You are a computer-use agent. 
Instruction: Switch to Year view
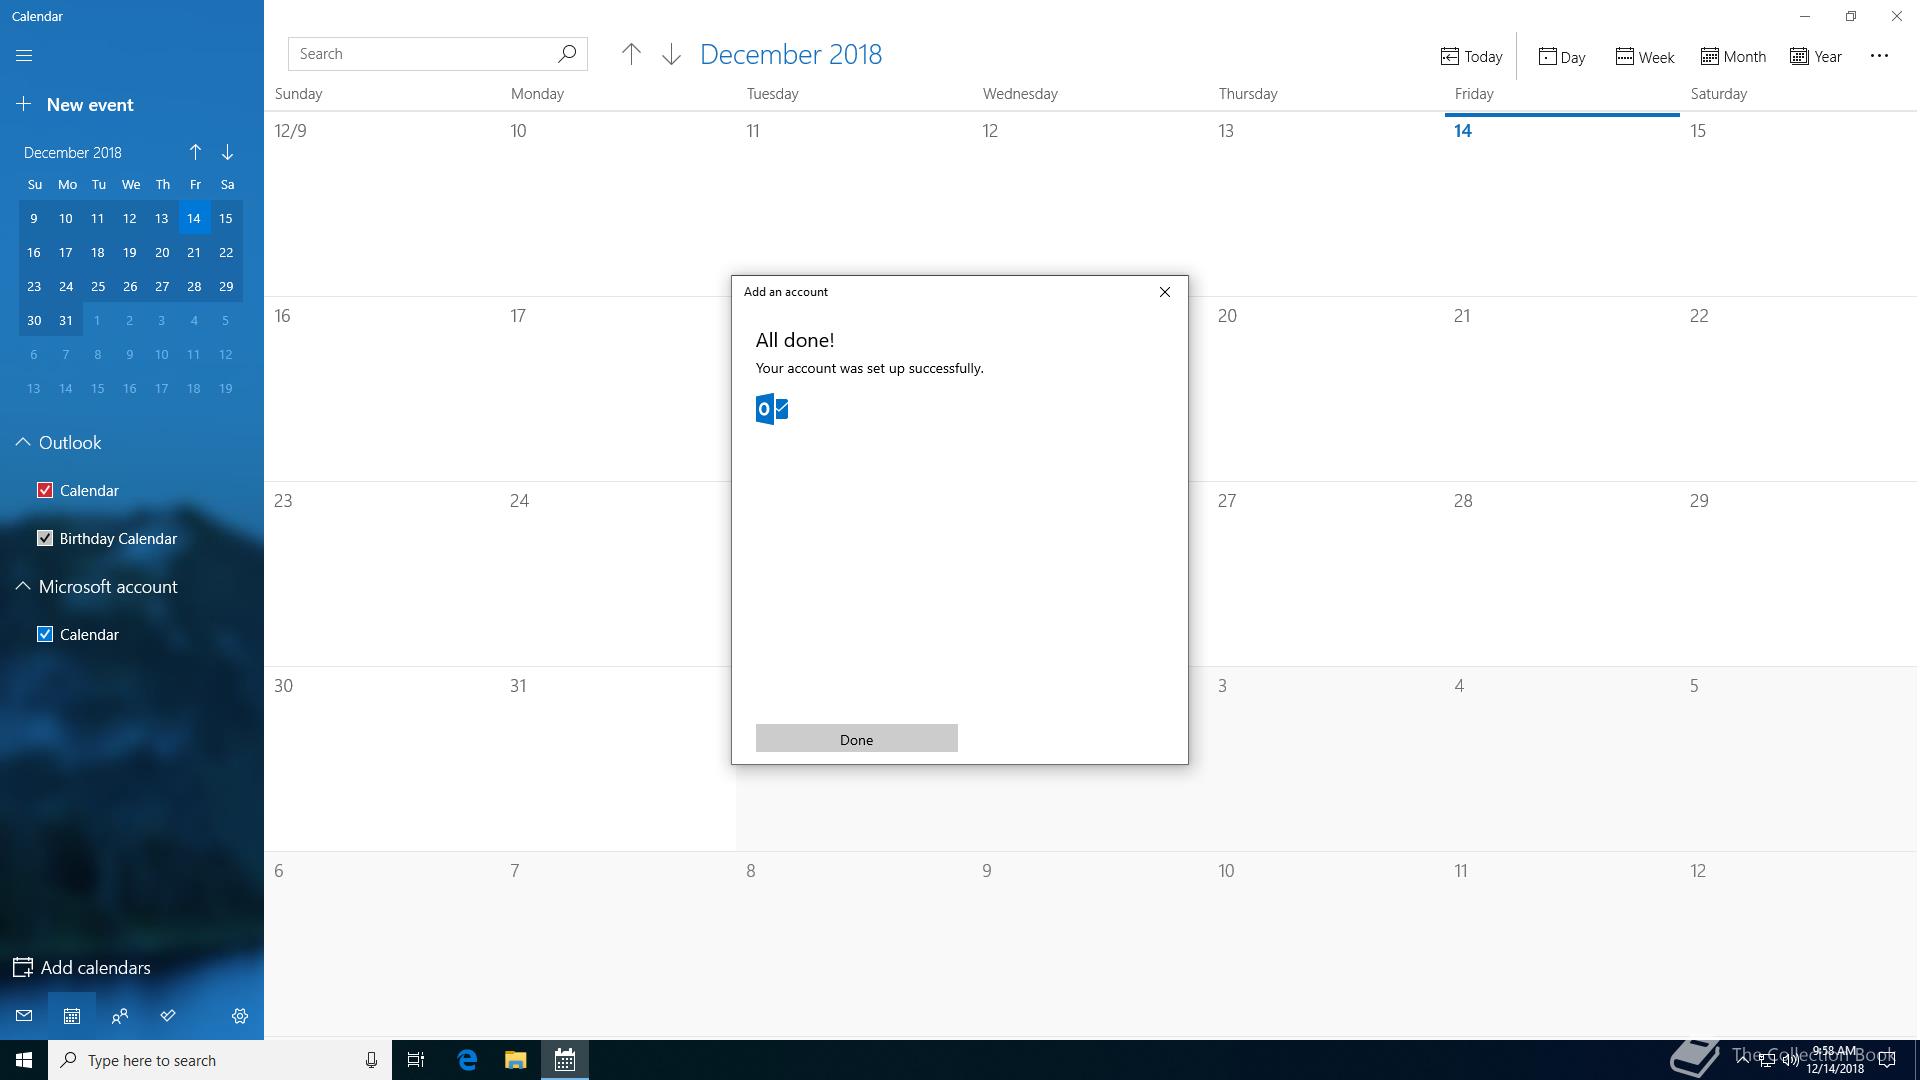click(x=1816, y=57)
